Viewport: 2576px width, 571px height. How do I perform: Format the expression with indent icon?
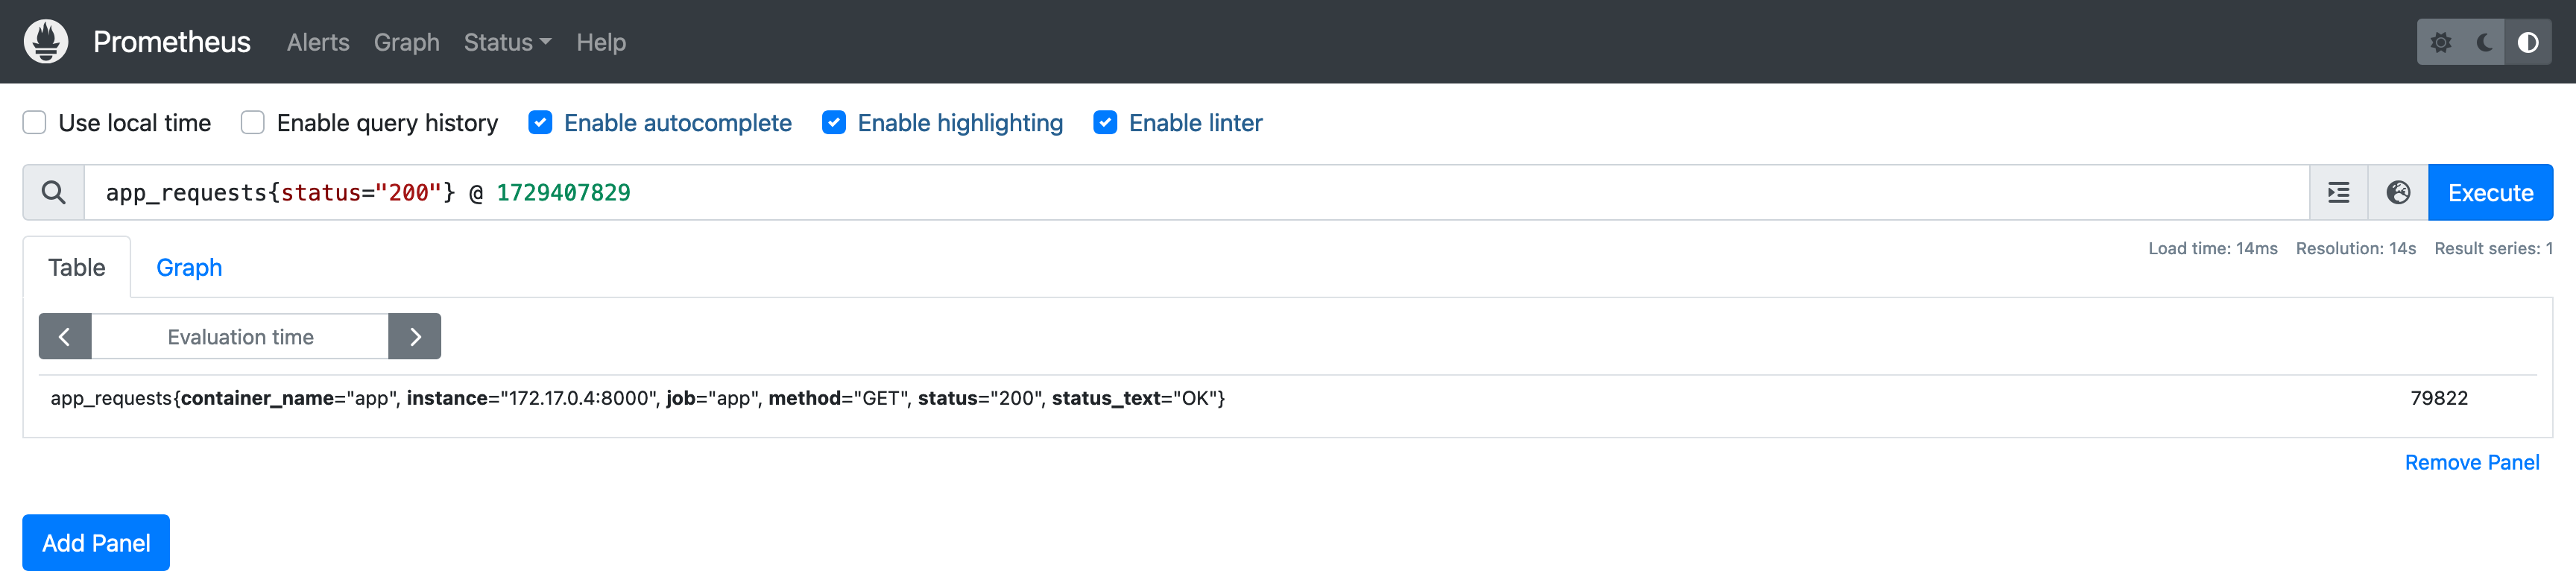[2338, 192]
